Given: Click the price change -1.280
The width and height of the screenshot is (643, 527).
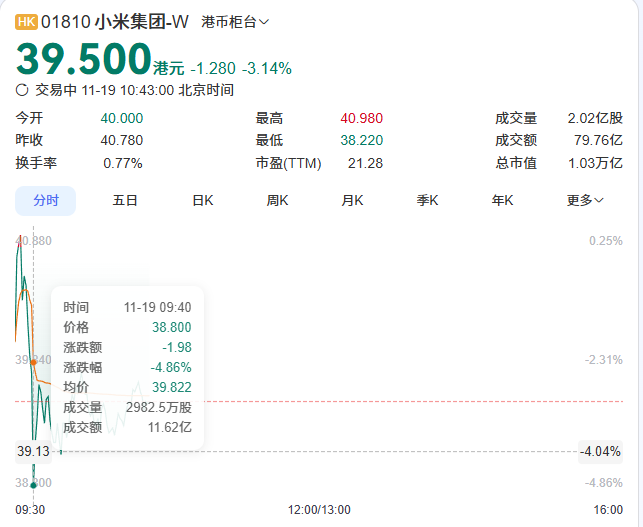Looking at the screenshot, I should click(x=213, y=68).
